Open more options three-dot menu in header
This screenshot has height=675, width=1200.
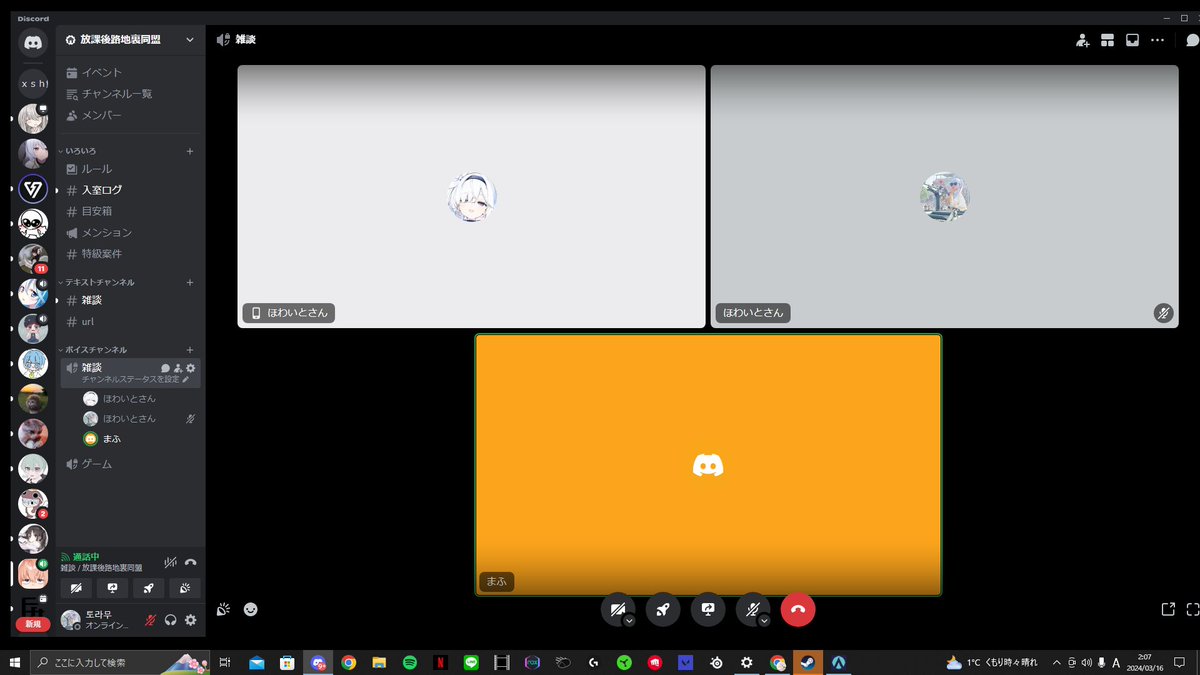[x=1157, y=40]
